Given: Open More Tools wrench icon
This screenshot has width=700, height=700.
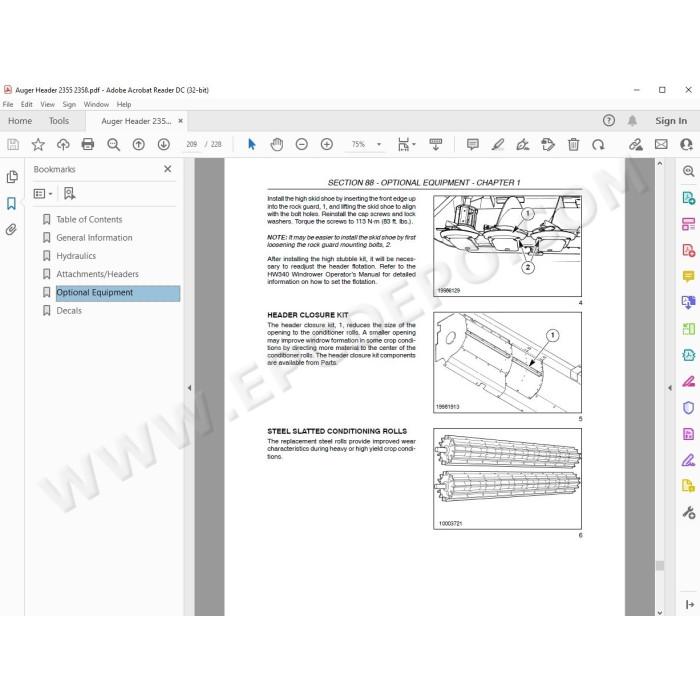Looking at the screenshot, I should click(x=688, y=512).
